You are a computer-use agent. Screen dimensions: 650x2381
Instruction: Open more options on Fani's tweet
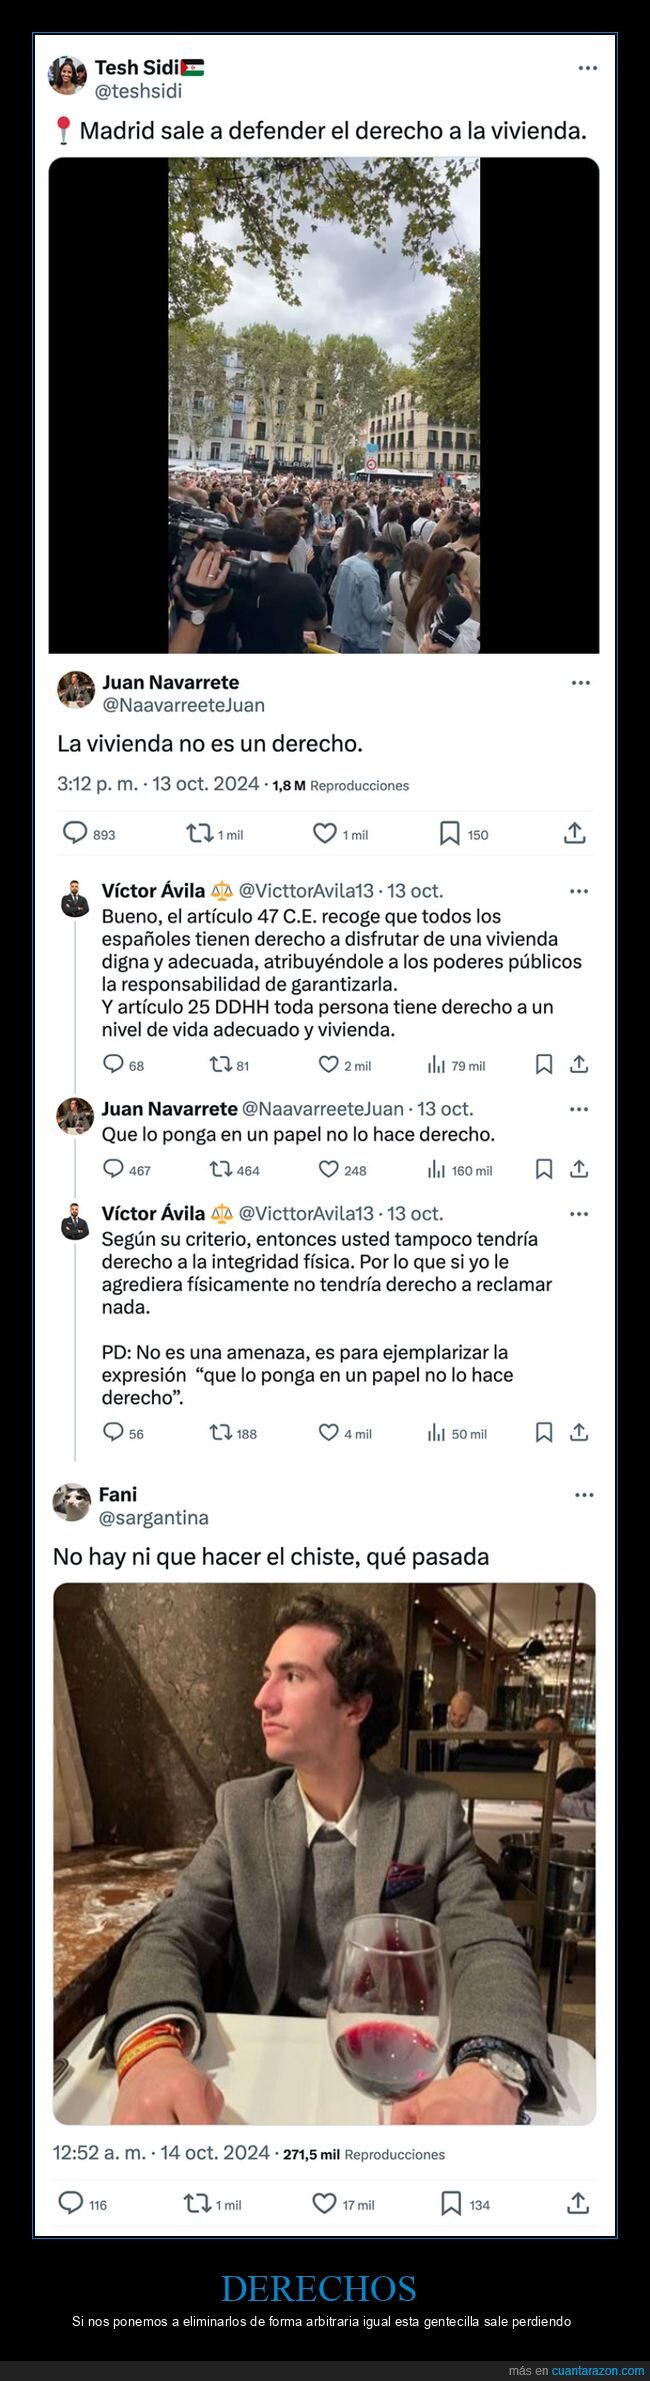(x=584, y=1495)
